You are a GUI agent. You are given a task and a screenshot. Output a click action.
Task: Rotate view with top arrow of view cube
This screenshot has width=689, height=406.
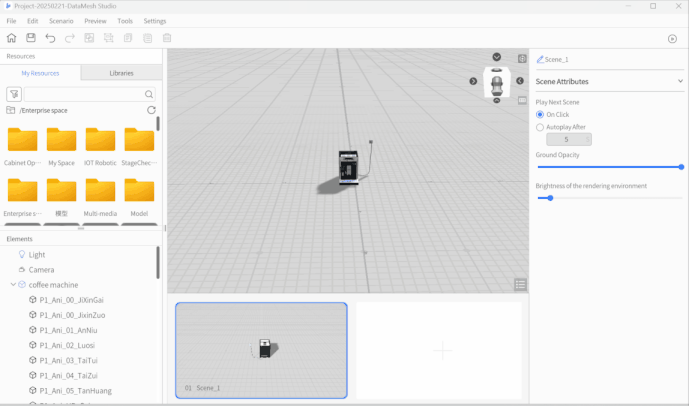[497, 57]
